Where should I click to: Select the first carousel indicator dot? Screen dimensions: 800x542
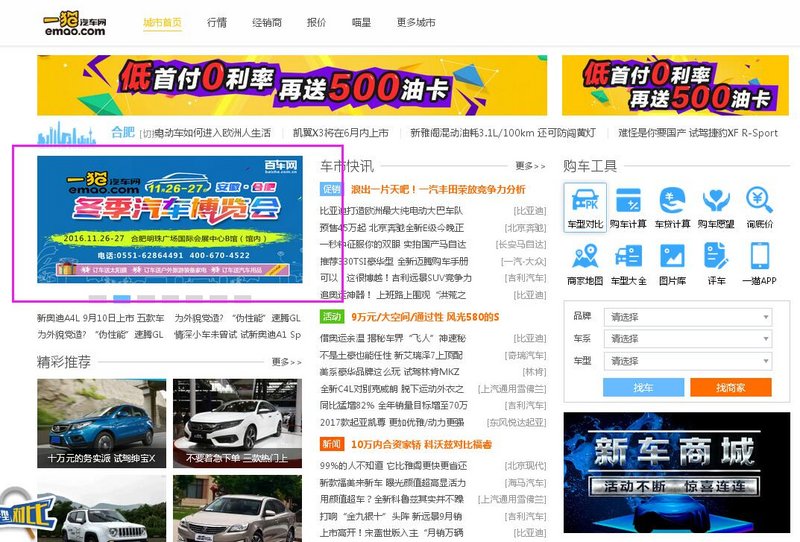pos(97,298)
